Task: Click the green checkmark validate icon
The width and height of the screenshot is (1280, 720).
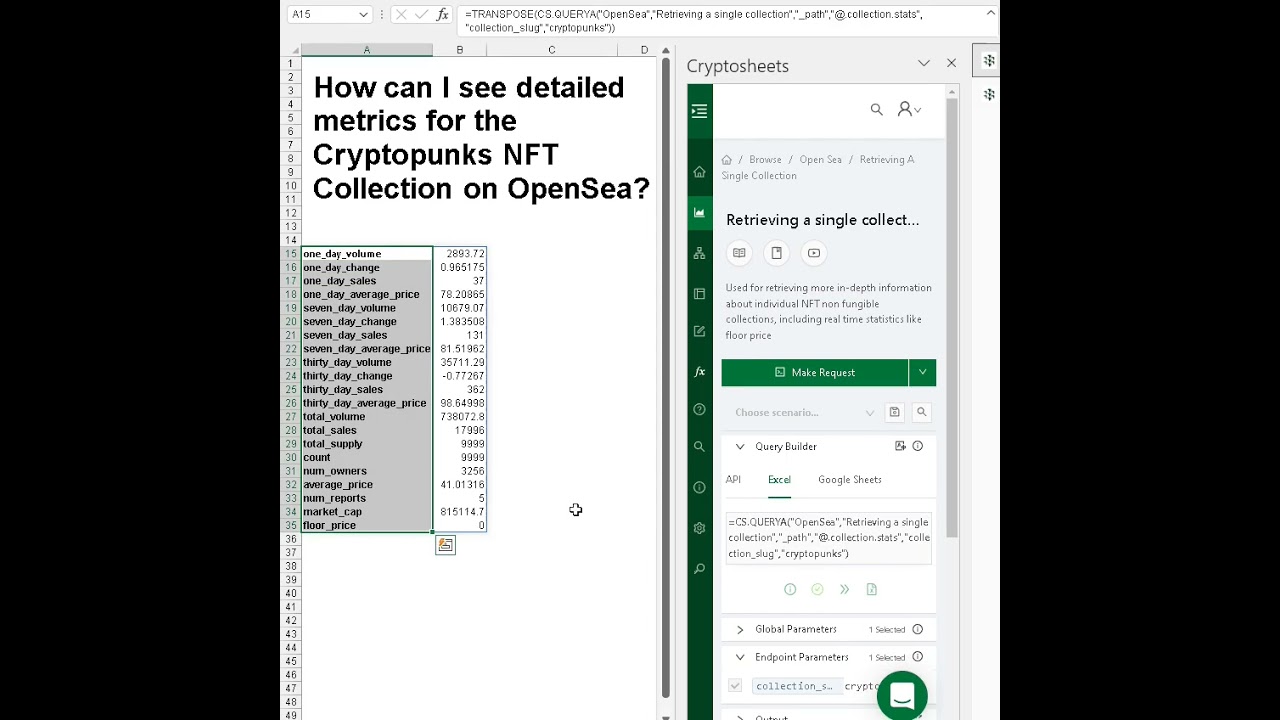Action: pyautogui.click(x=817, y=589)
